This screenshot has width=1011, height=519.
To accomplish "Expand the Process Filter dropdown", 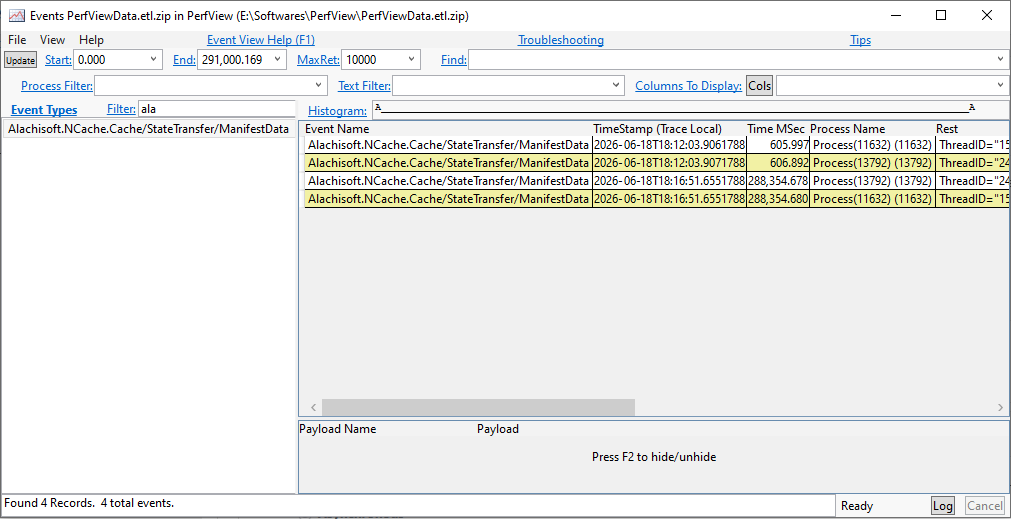I will tap(319, 85).
